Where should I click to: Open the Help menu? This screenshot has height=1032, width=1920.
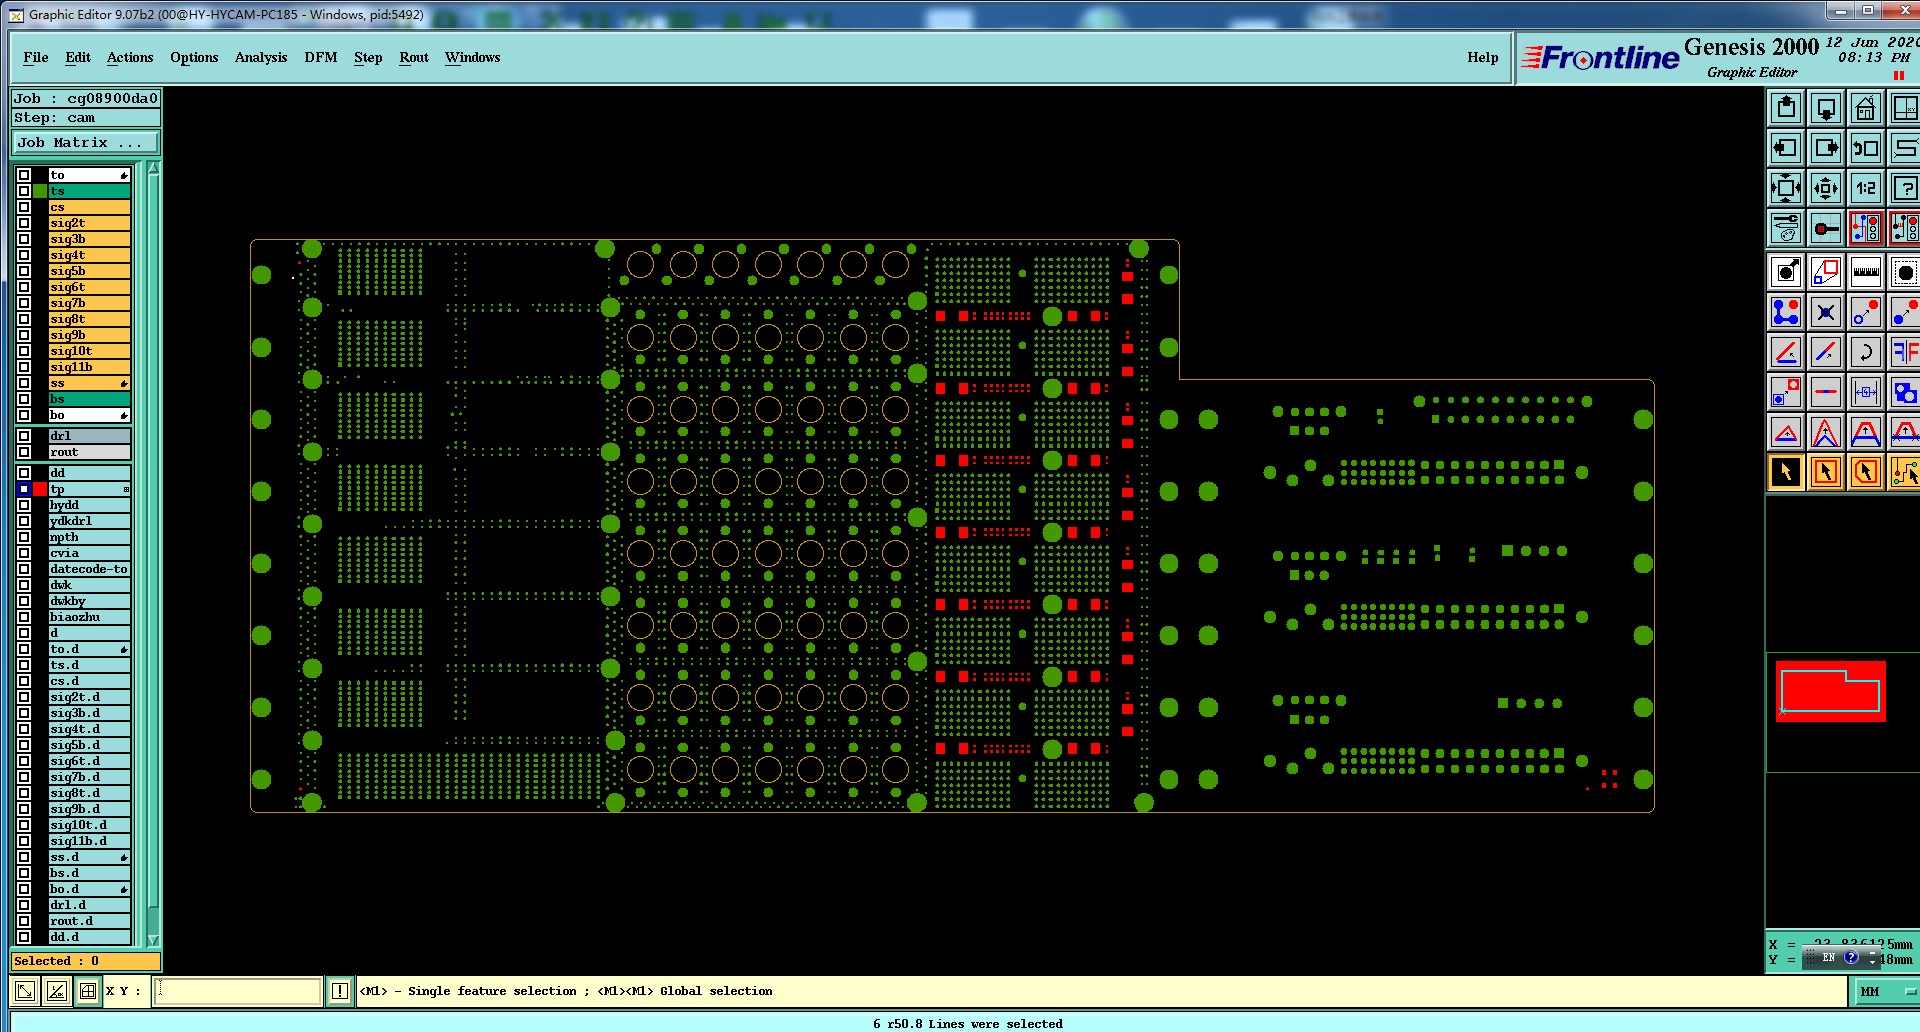(x=1483, y=57)
